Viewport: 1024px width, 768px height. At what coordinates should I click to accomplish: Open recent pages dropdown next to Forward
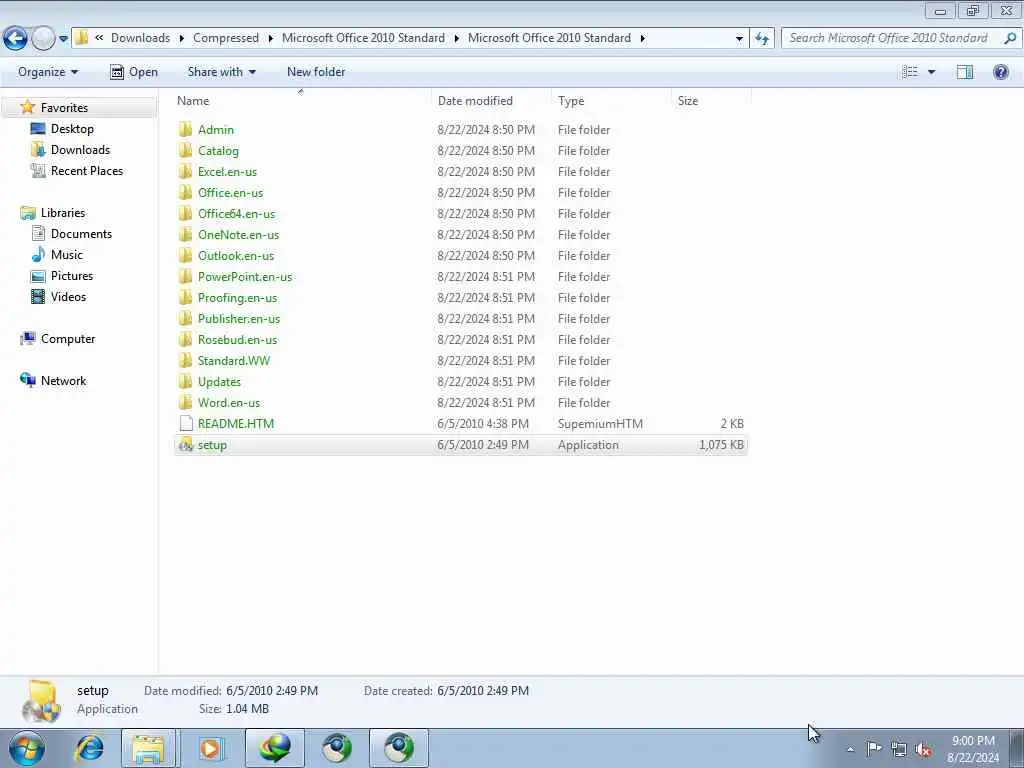point(63,39)
